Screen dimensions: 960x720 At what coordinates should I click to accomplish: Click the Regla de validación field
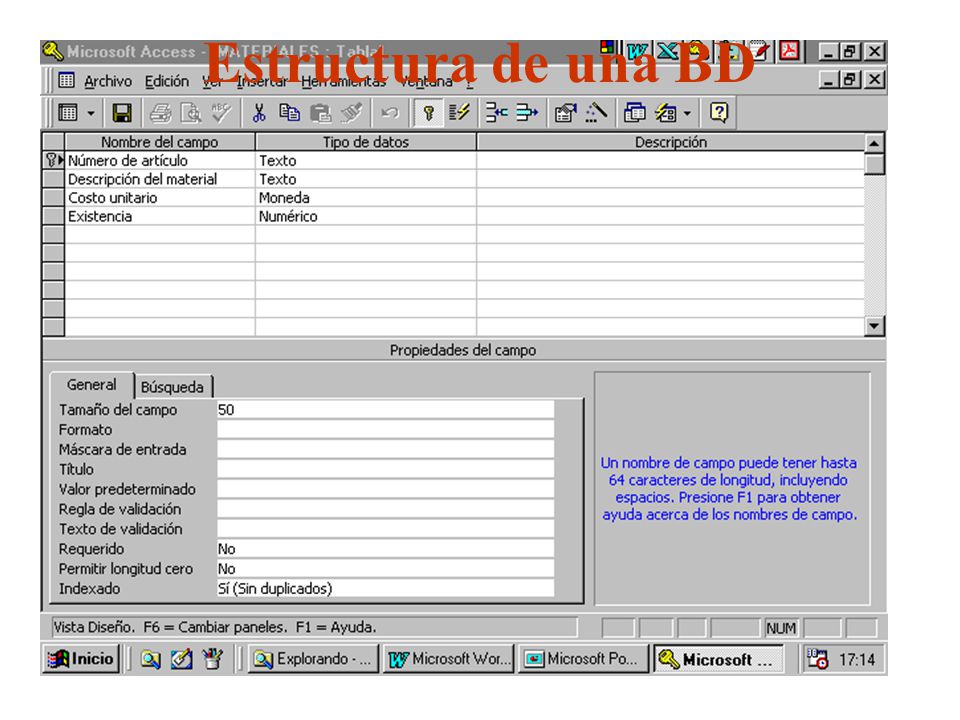tap(385, 509)
